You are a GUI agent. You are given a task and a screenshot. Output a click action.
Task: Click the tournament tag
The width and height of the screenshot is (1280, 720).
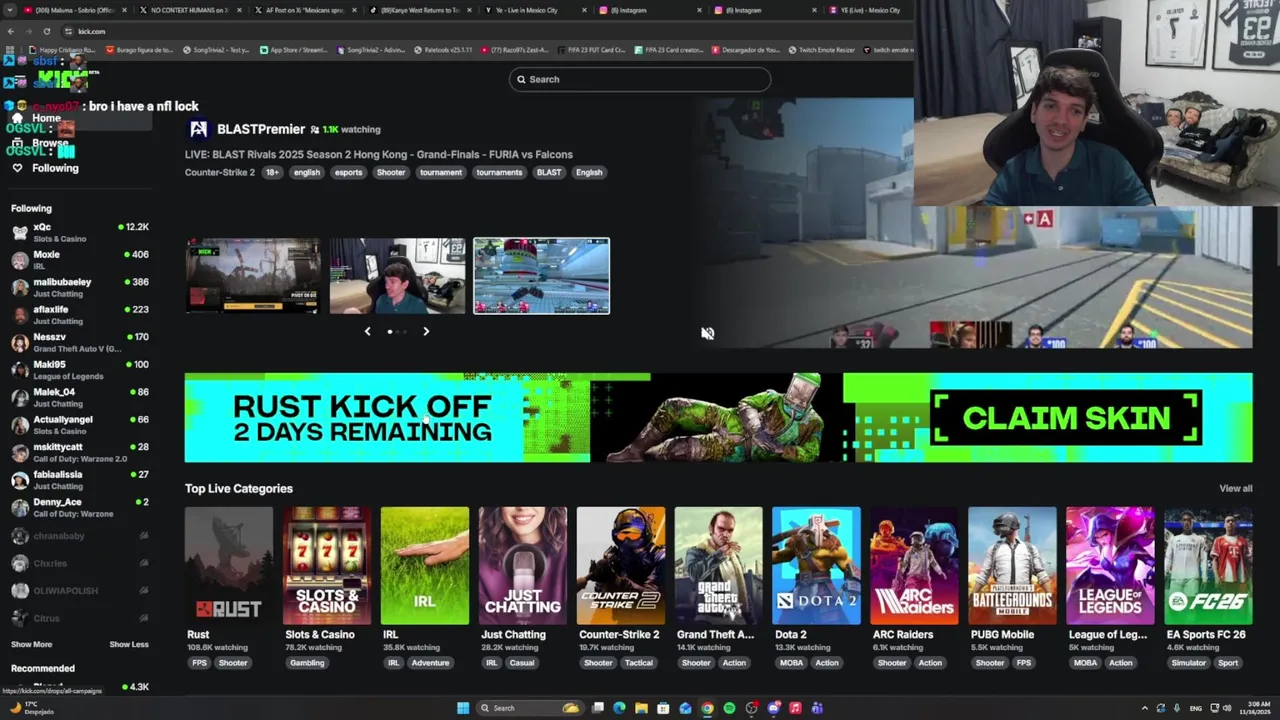tap(441, 172)
